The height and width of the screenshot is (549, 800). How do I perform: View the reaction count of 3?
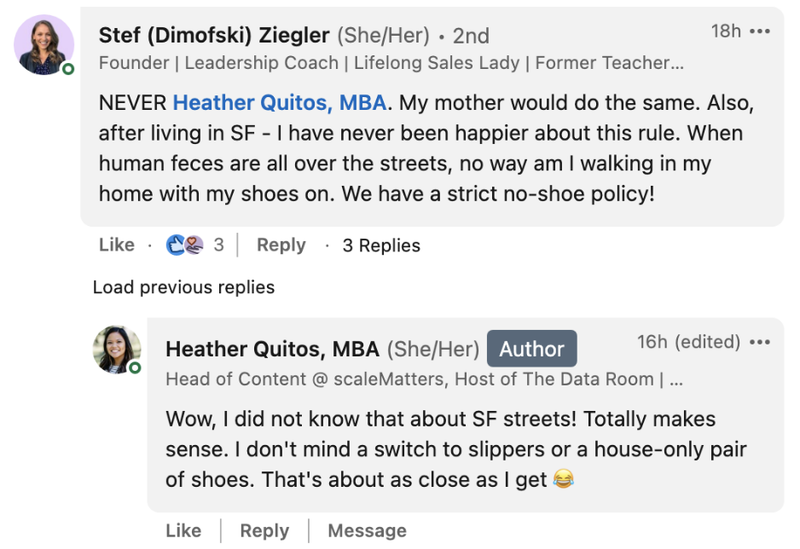(x=218, y=245)
